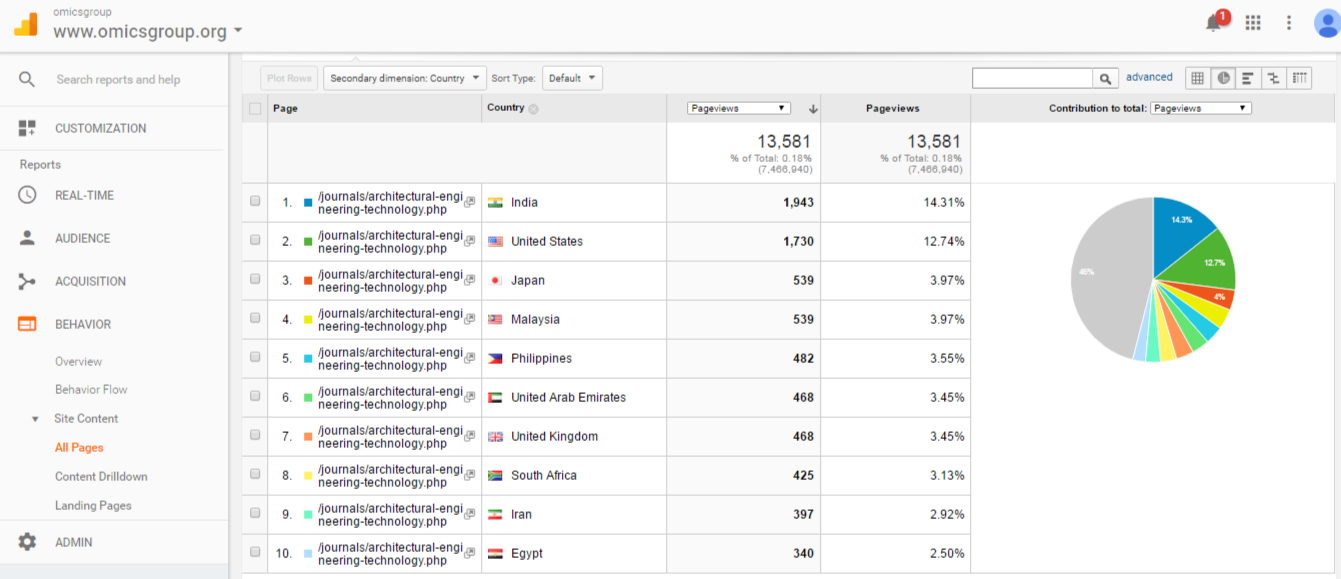
Task: Open the notifications bell
Action: coord(1215,22)
